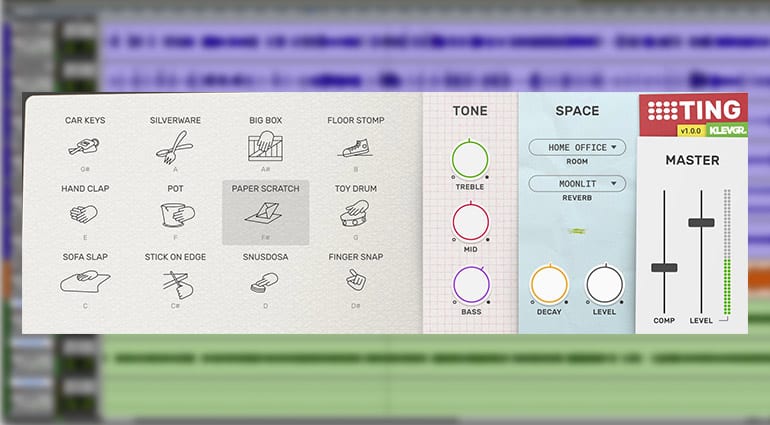Screen dimensions: 770x425
Task: Click the ROOM label under Home Office
Action: pyautogui.click(x=577, y=162)
